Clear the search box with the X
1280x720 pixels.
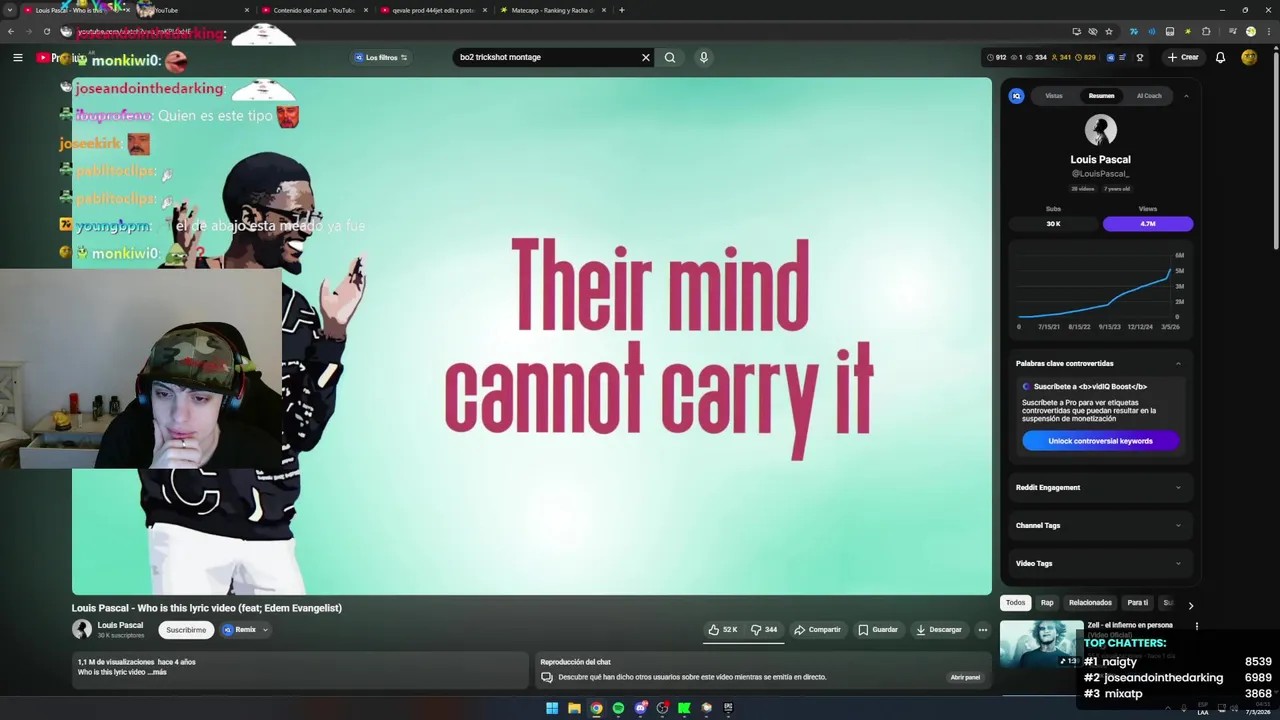(645, 57)
